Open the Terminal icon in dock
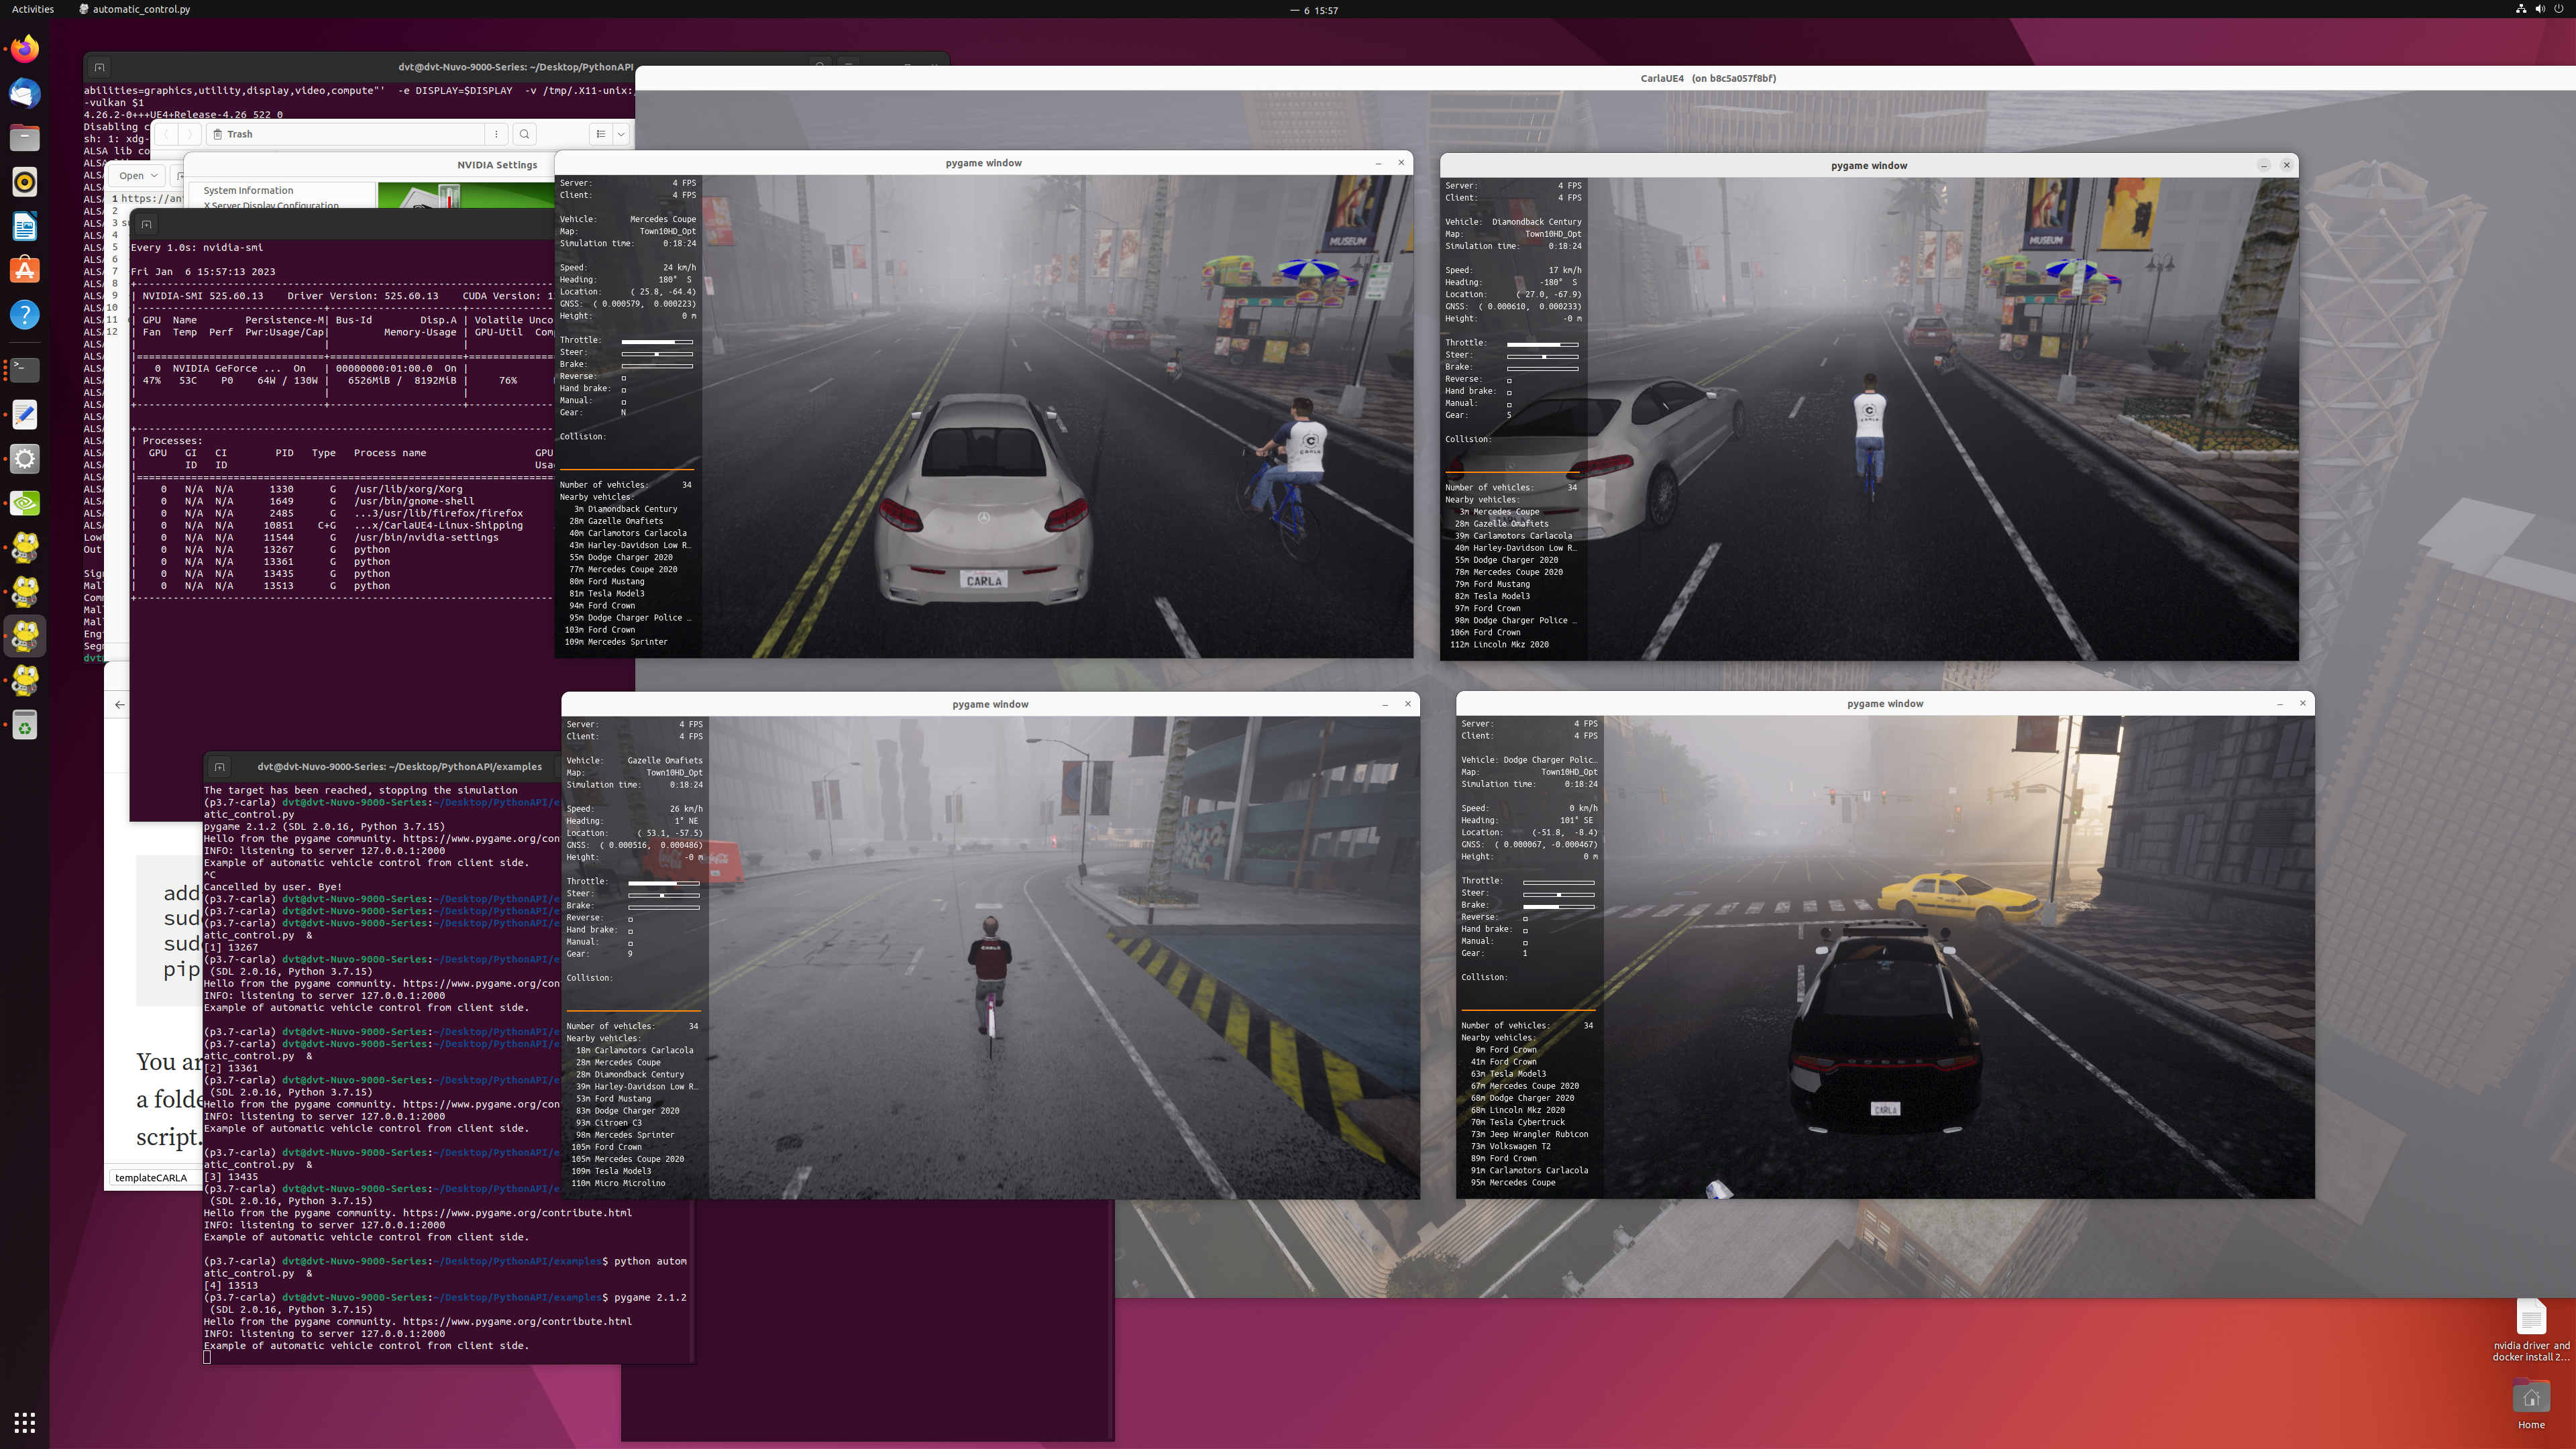Viewport: 2576px width, 1449px height. [x=25, y=370]
